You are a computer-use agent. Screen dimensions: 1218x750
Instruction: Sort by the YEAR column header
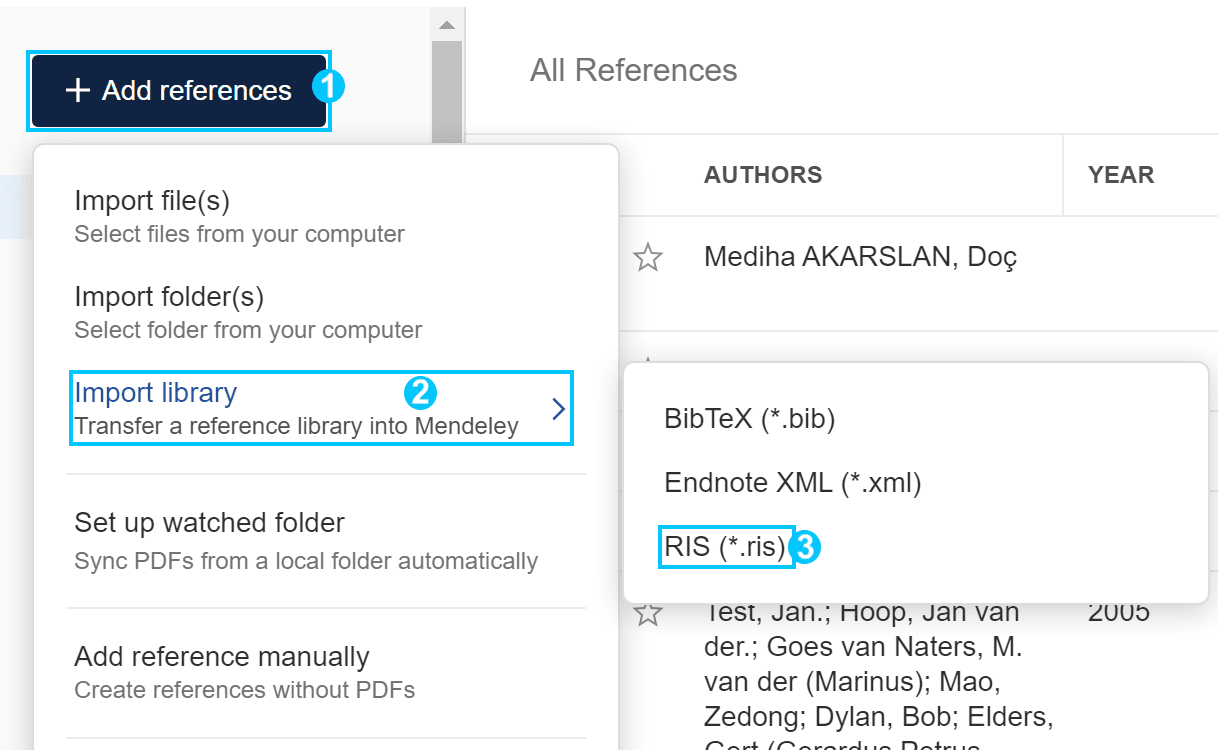click(x=1121, y=175)
